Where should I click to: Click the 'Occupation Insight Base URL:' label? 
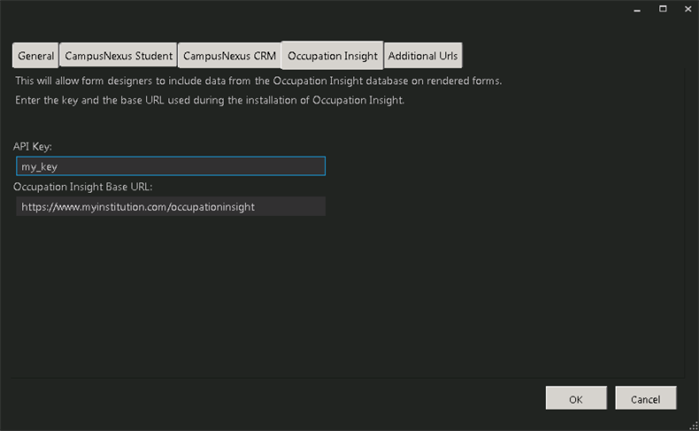point(83,187)
